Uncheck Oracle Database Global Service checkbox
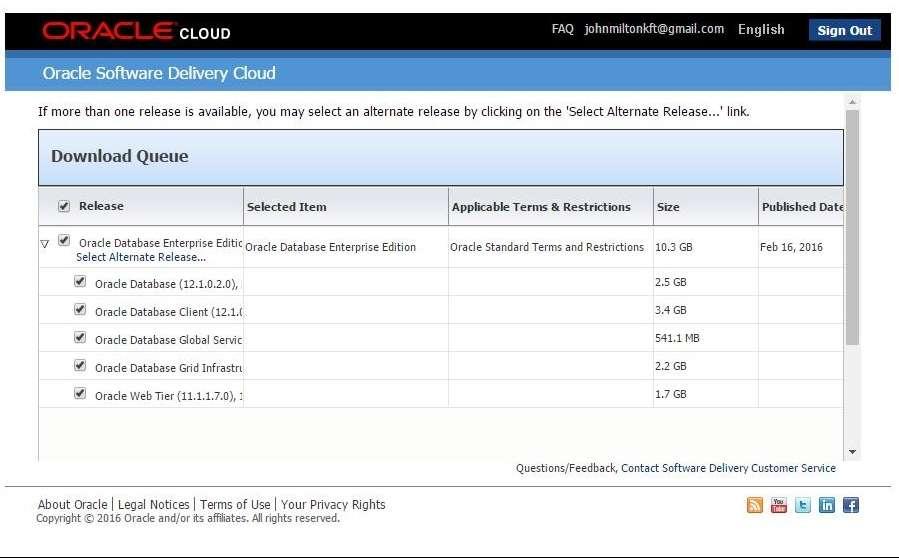The height and width of the screenshot is (558, 899). 80,338
